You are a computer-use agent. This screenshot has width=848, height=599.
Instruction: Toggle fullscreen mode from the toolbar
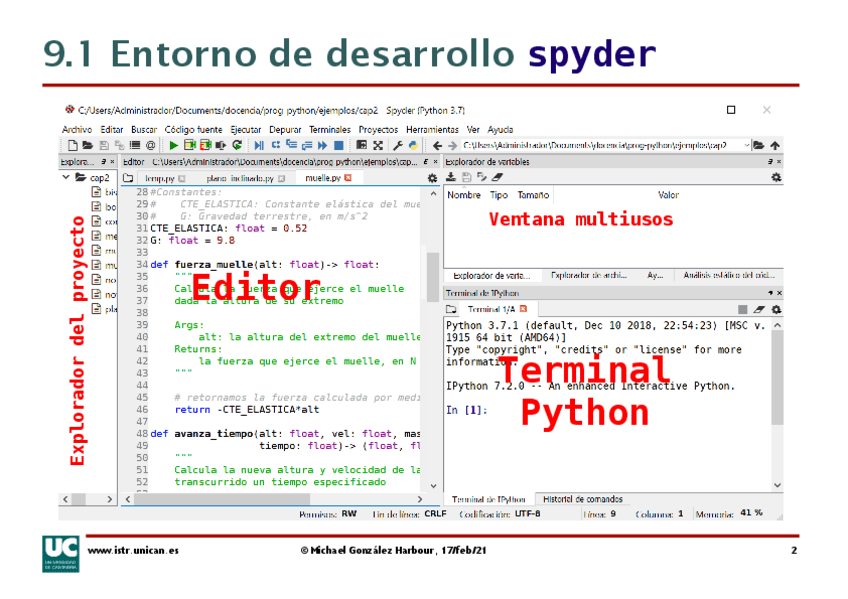378,145
